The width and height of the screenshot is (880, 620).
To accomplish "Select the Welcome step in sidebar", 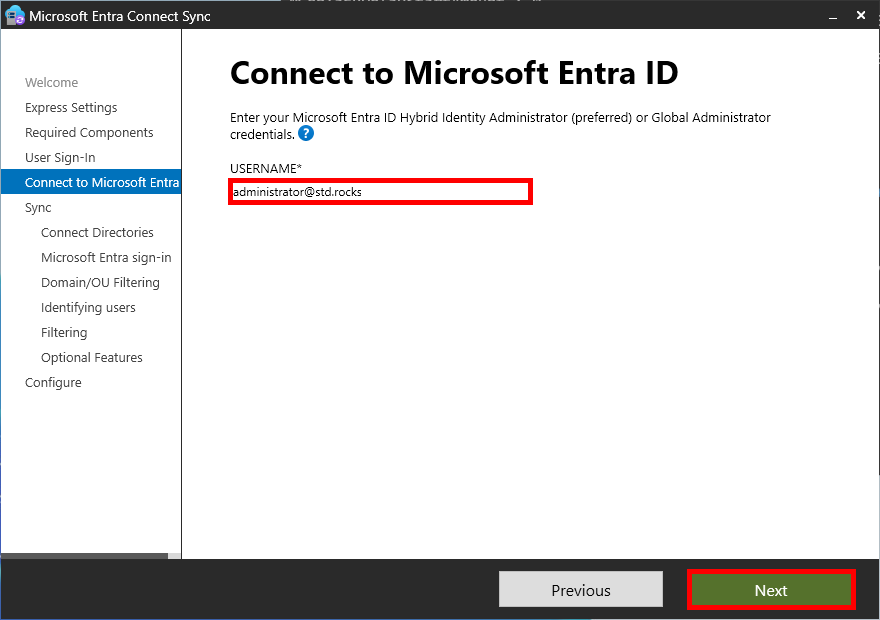I will 50,82.
